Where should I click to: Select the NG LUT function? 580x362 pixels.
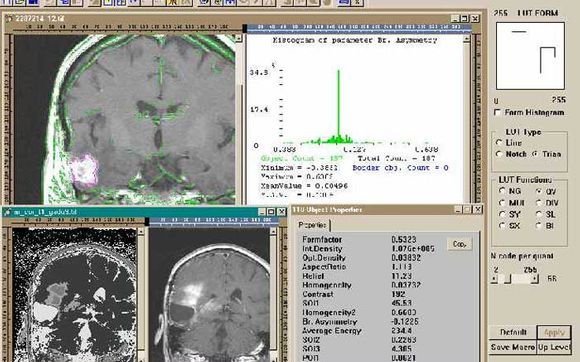click(502, 191)
